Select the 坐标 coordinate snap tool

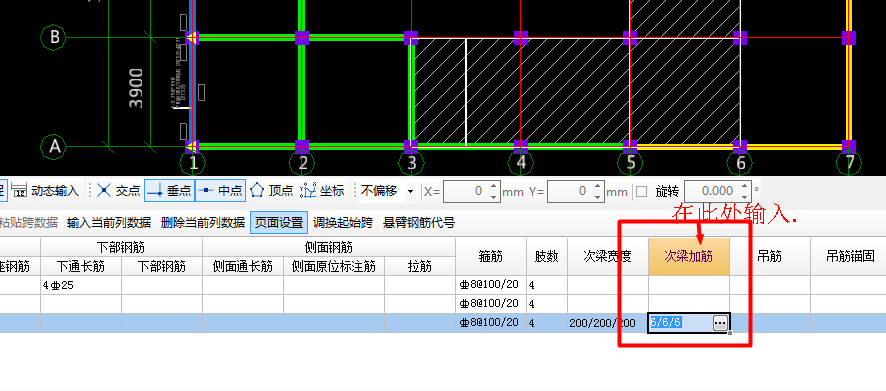click(322, 191)
